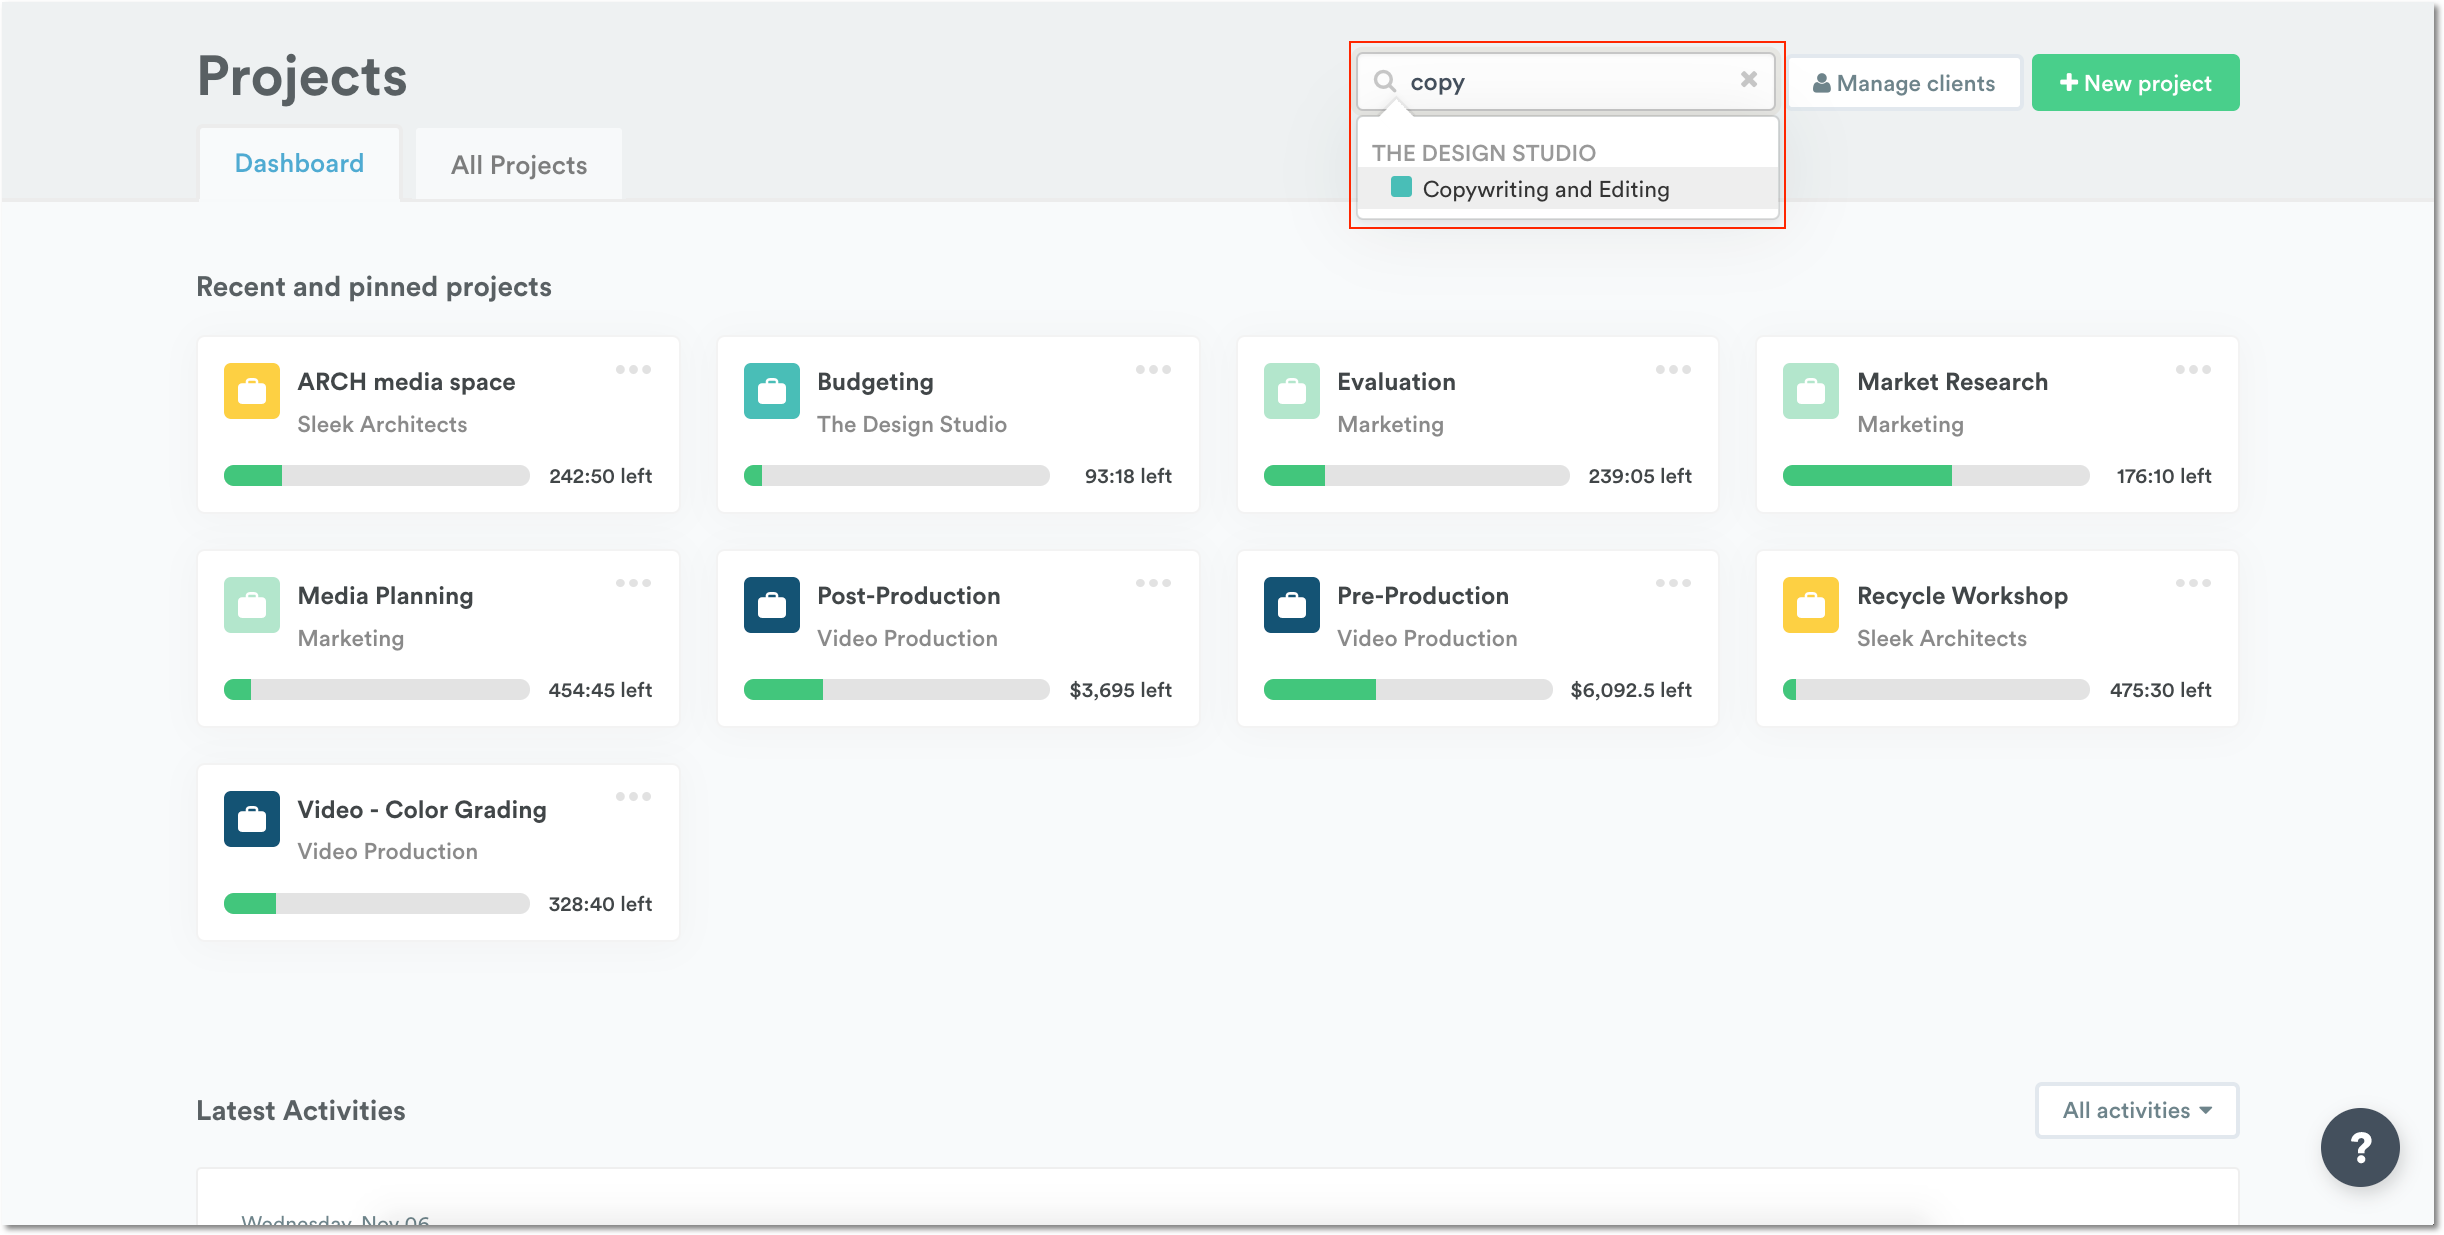This screenshot has width=2444, height=1235.
Task: Click the teal briefcase icon on Budgeting
Action: (x=771, y=392)
